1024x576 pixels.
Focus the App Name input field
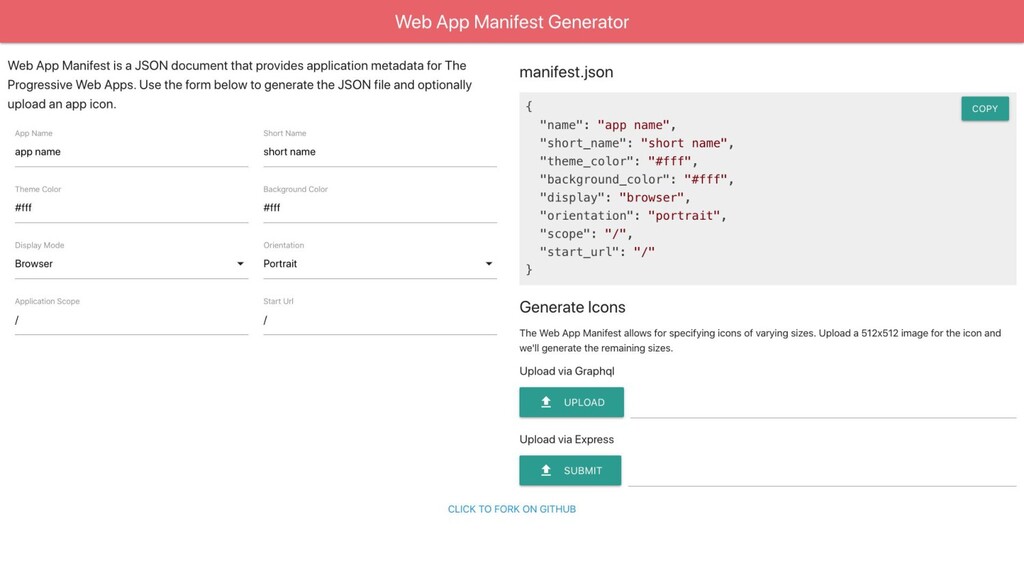(130, 152)
